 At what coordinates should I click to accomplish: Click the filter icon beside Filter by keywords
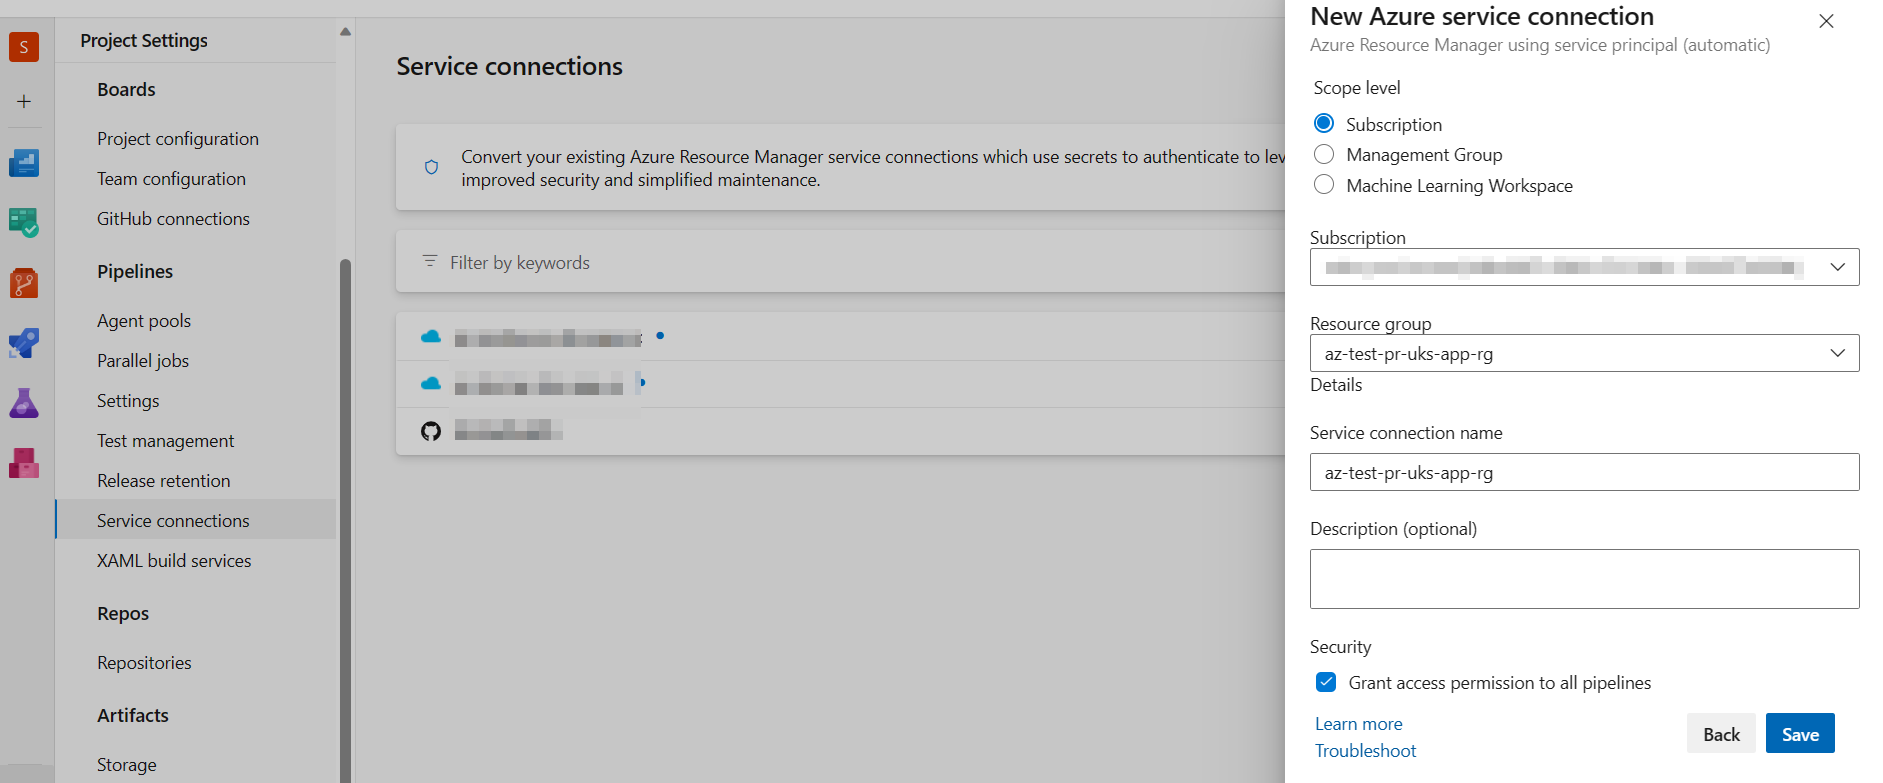click(430, 261)
